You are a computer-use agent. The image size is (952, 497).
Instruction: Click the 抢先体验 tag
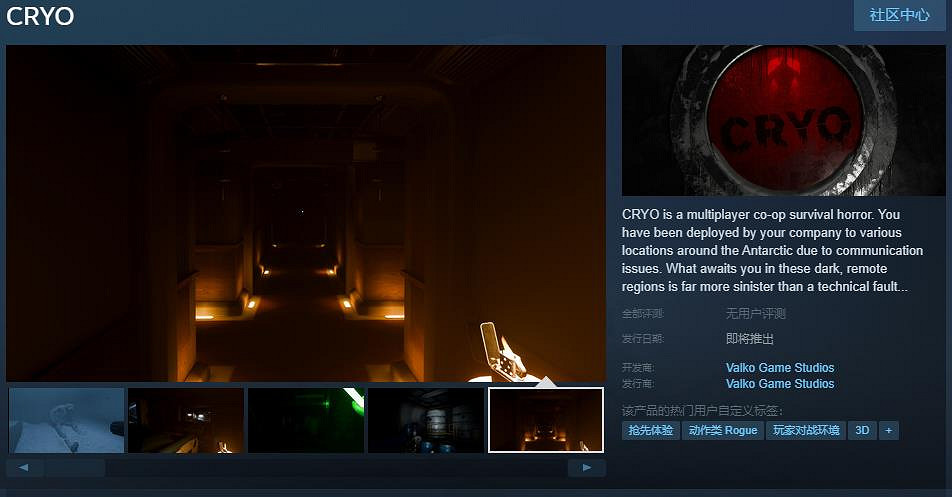pyautogui.click(x=650, y=430)
